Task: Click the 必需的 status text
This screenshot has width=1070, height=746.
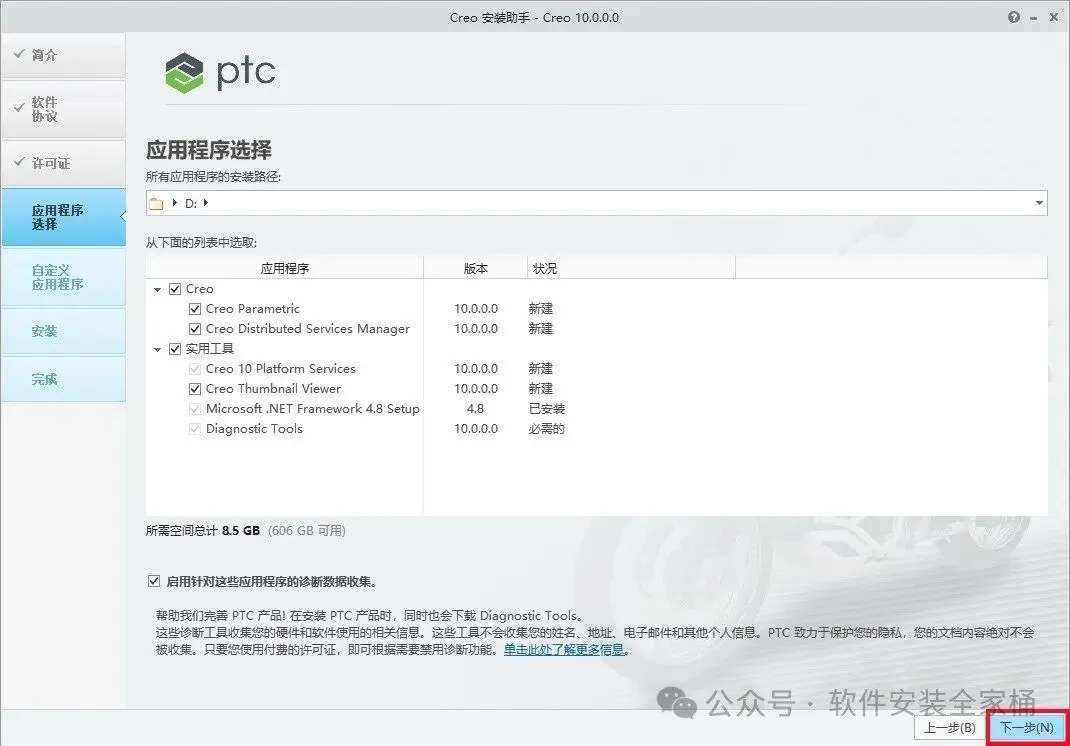Action: (547, 429)
